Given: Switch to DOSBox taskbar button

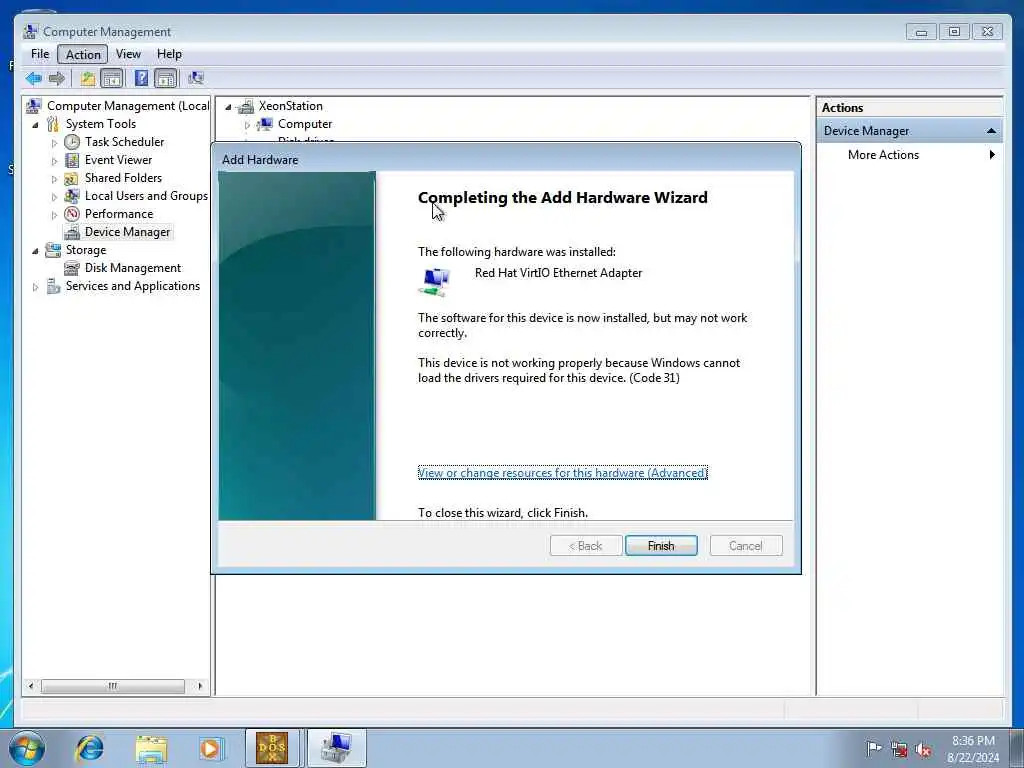Looking at the screenshot, I should click(x=272, y=748).
